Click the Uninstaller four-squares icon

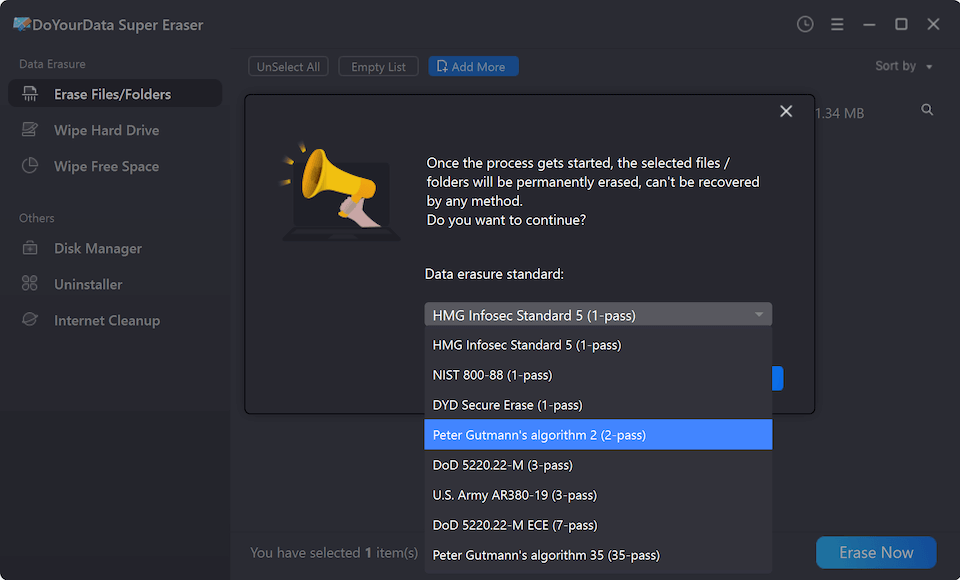29,283
